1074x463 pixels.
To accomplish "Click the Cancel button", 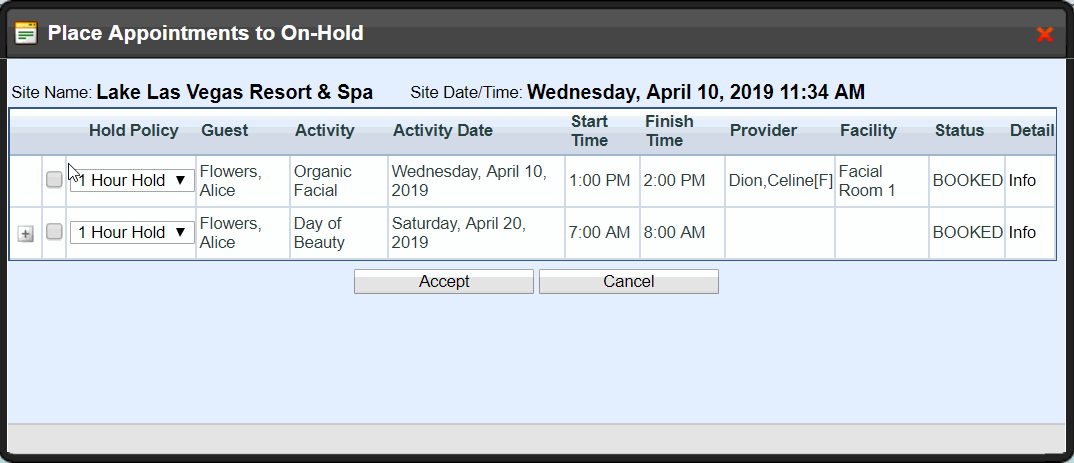I will tap(629, 281).
